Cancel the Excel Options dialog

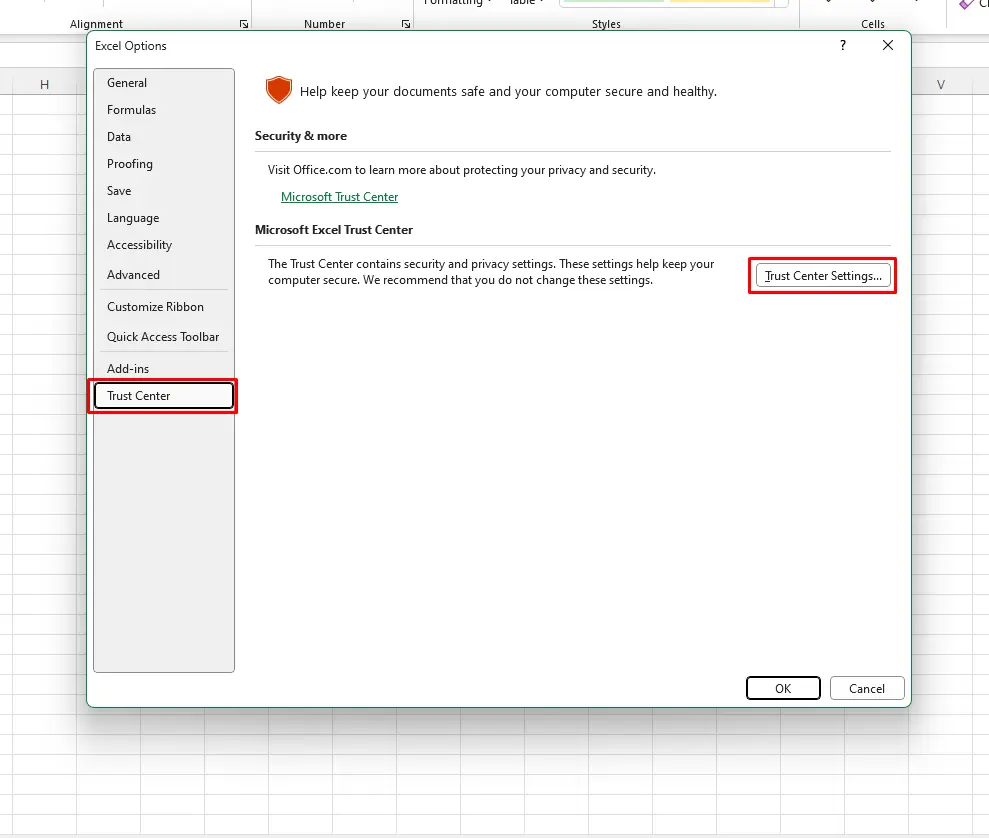pos(866,688)
